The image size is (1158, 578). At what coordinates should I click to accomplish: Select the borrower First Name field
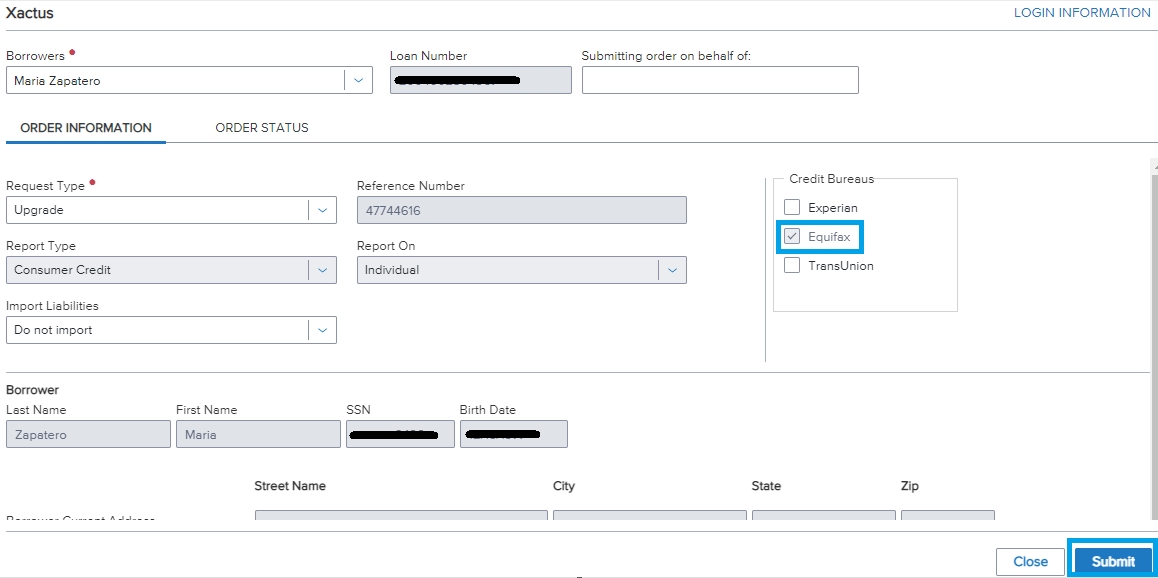point(258,435)
